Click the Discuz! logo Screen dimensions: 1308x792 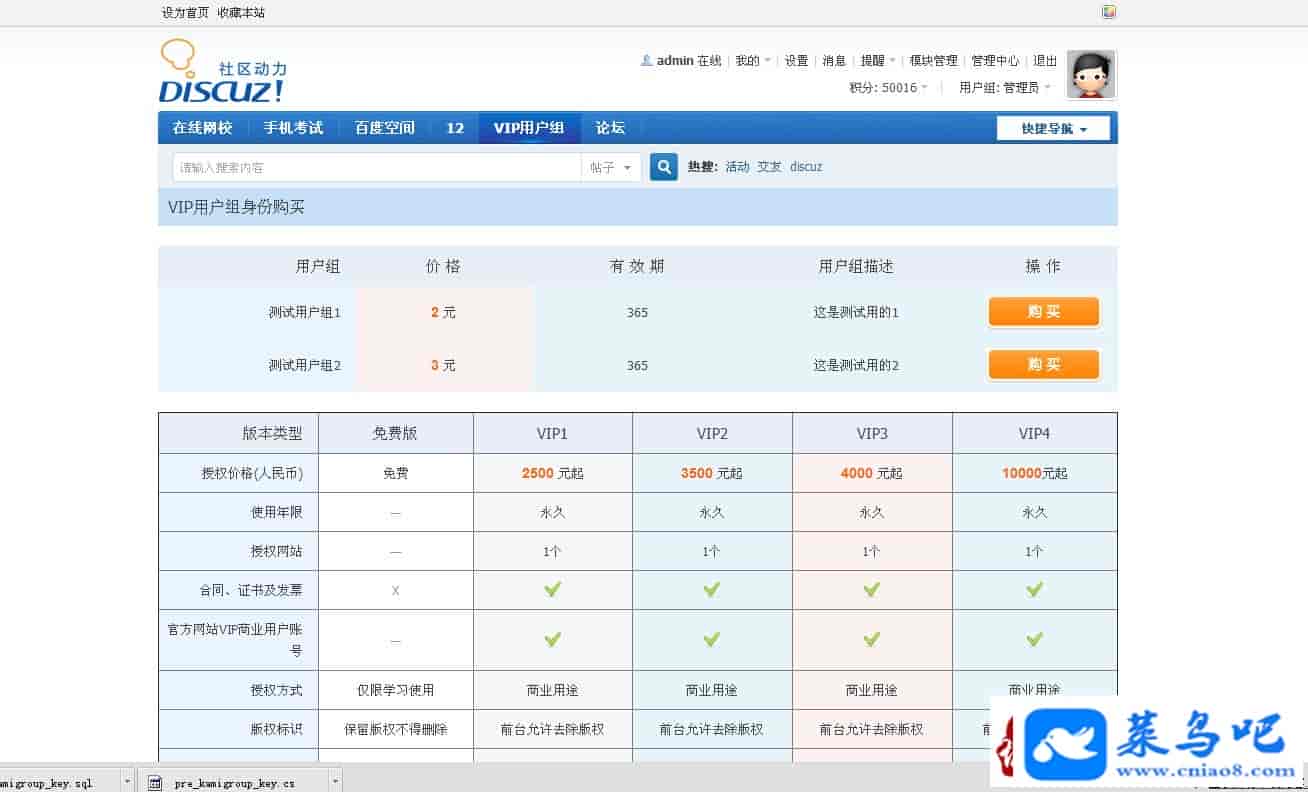pos(222,74)
